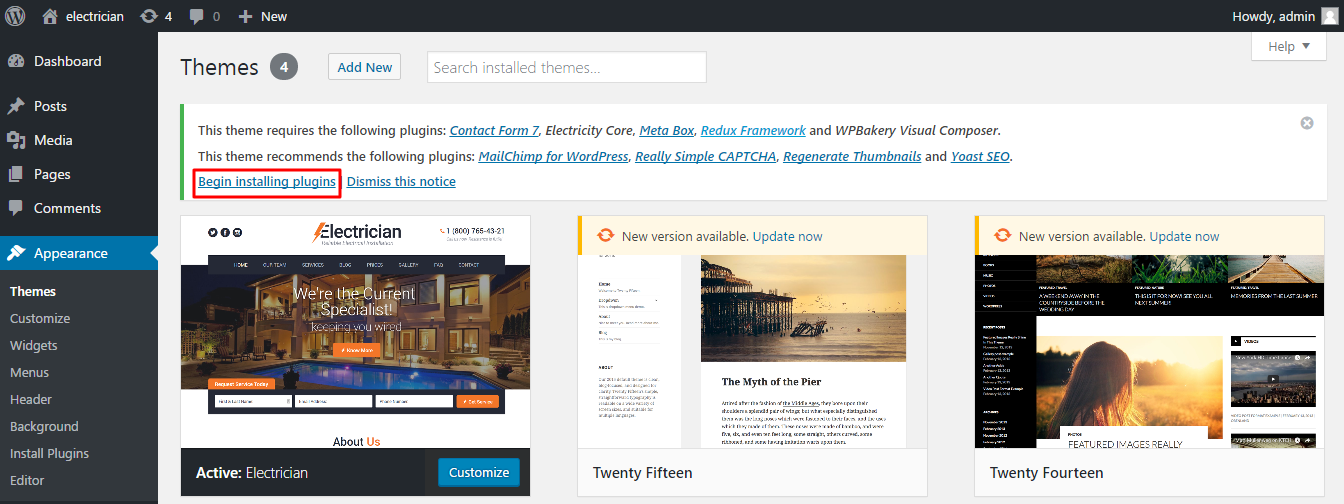Click update icon on Twenty Fourteen card
This screenshot has height=504, width=1344.
coord(1002,236)
